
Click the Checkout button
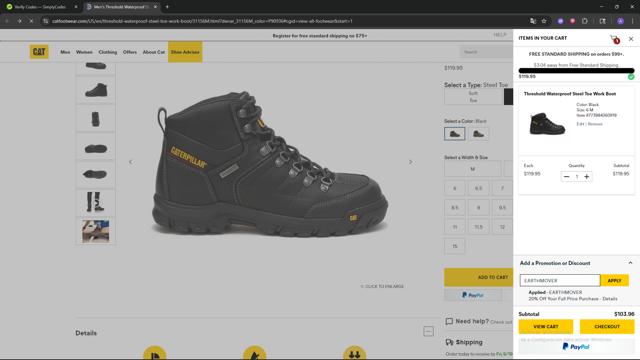pos(607,327)
